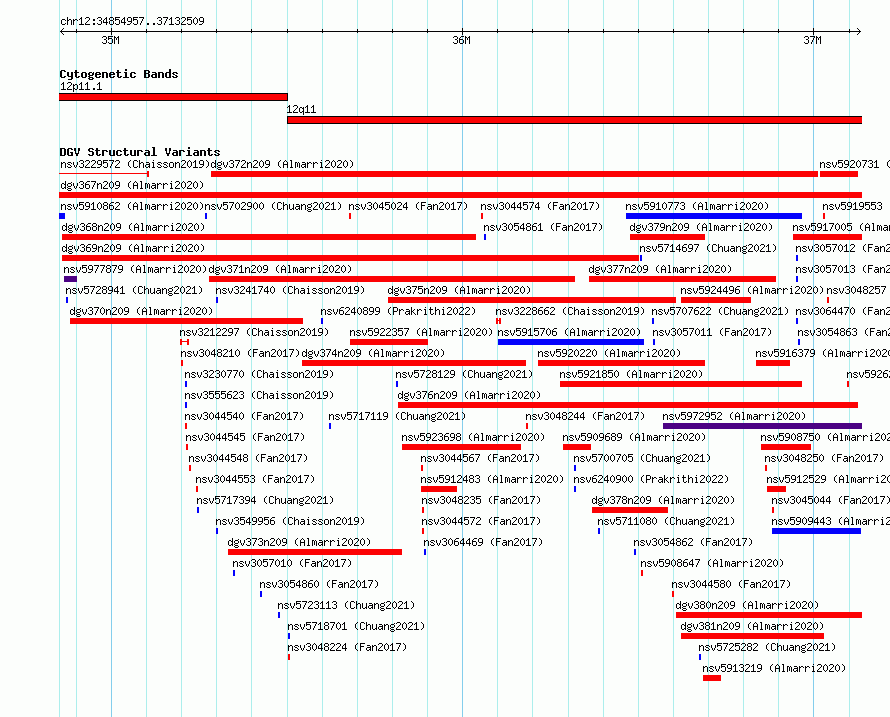
Task: Select the purple nsv5977879 variant bar
Action: click(x=70, y=279)
